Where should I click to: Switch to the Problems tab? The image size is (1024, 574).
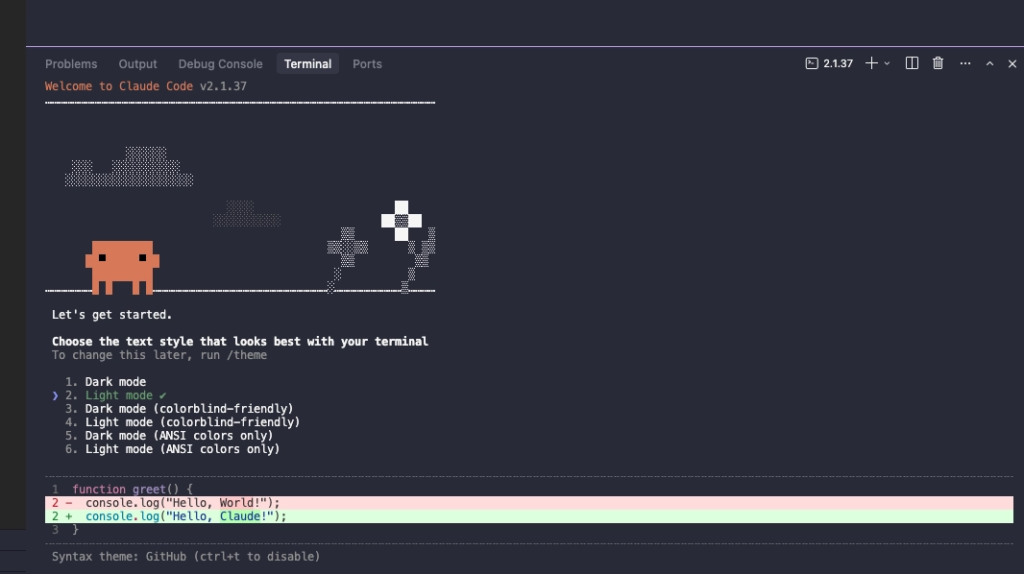(71, 64)
